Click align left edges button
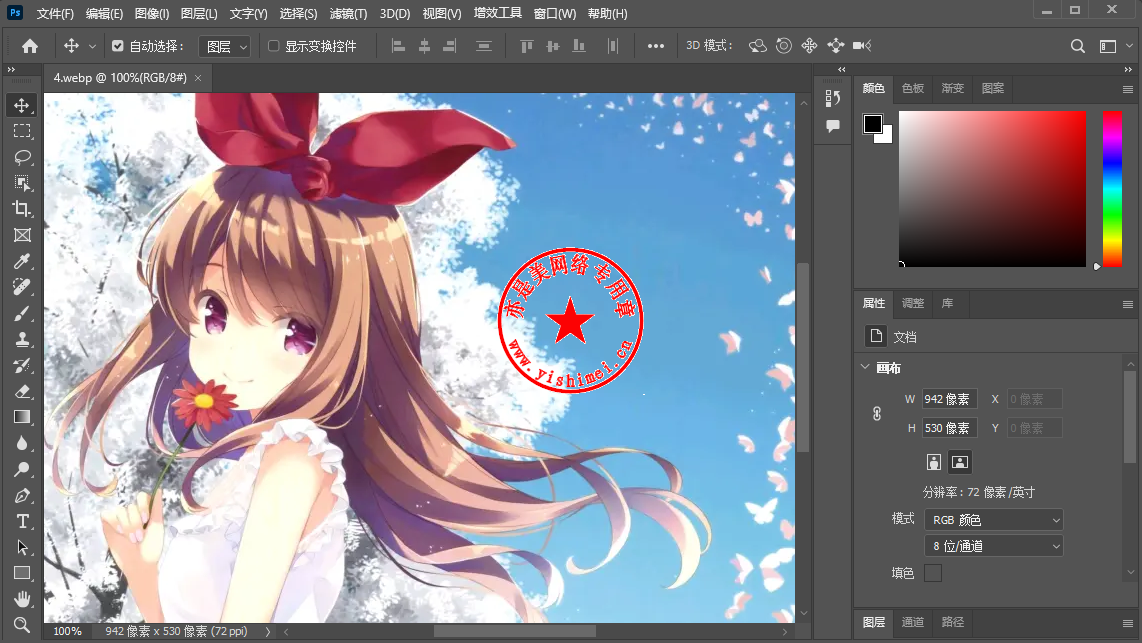Screen dimensions: 1142x643 [398, 46]
